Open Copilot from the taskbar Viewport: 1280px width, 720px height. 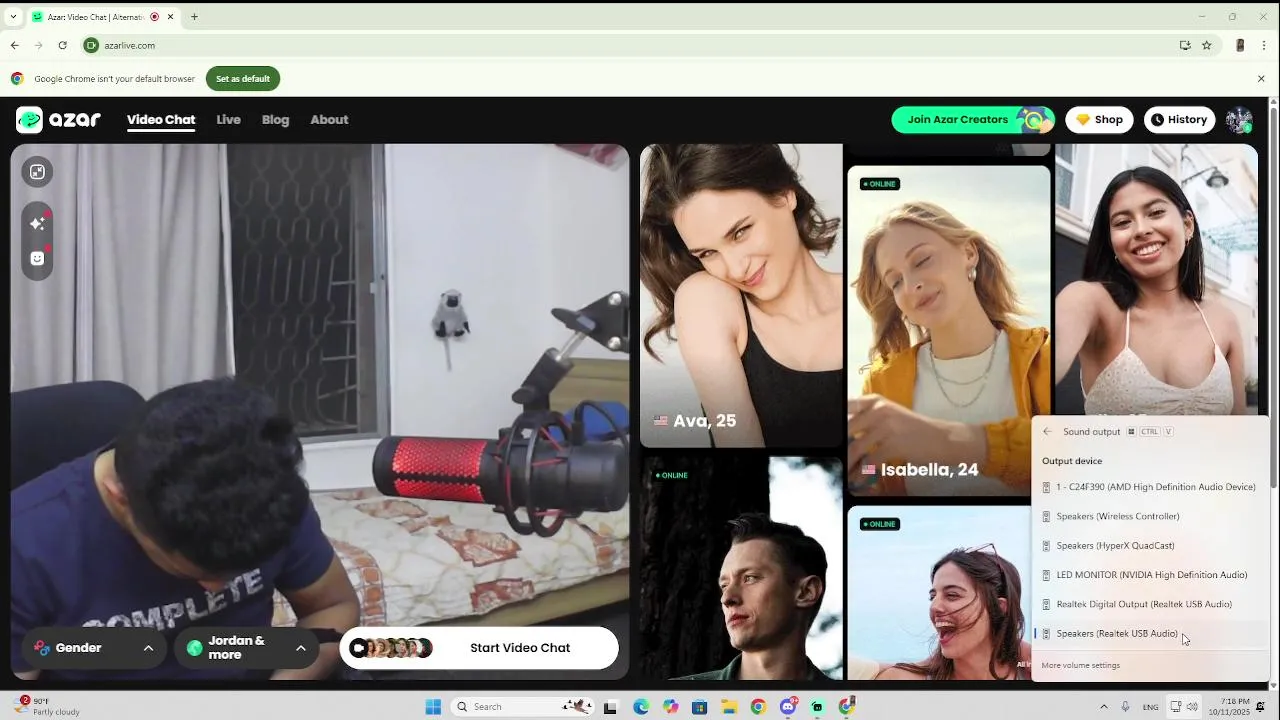point(670,707)
